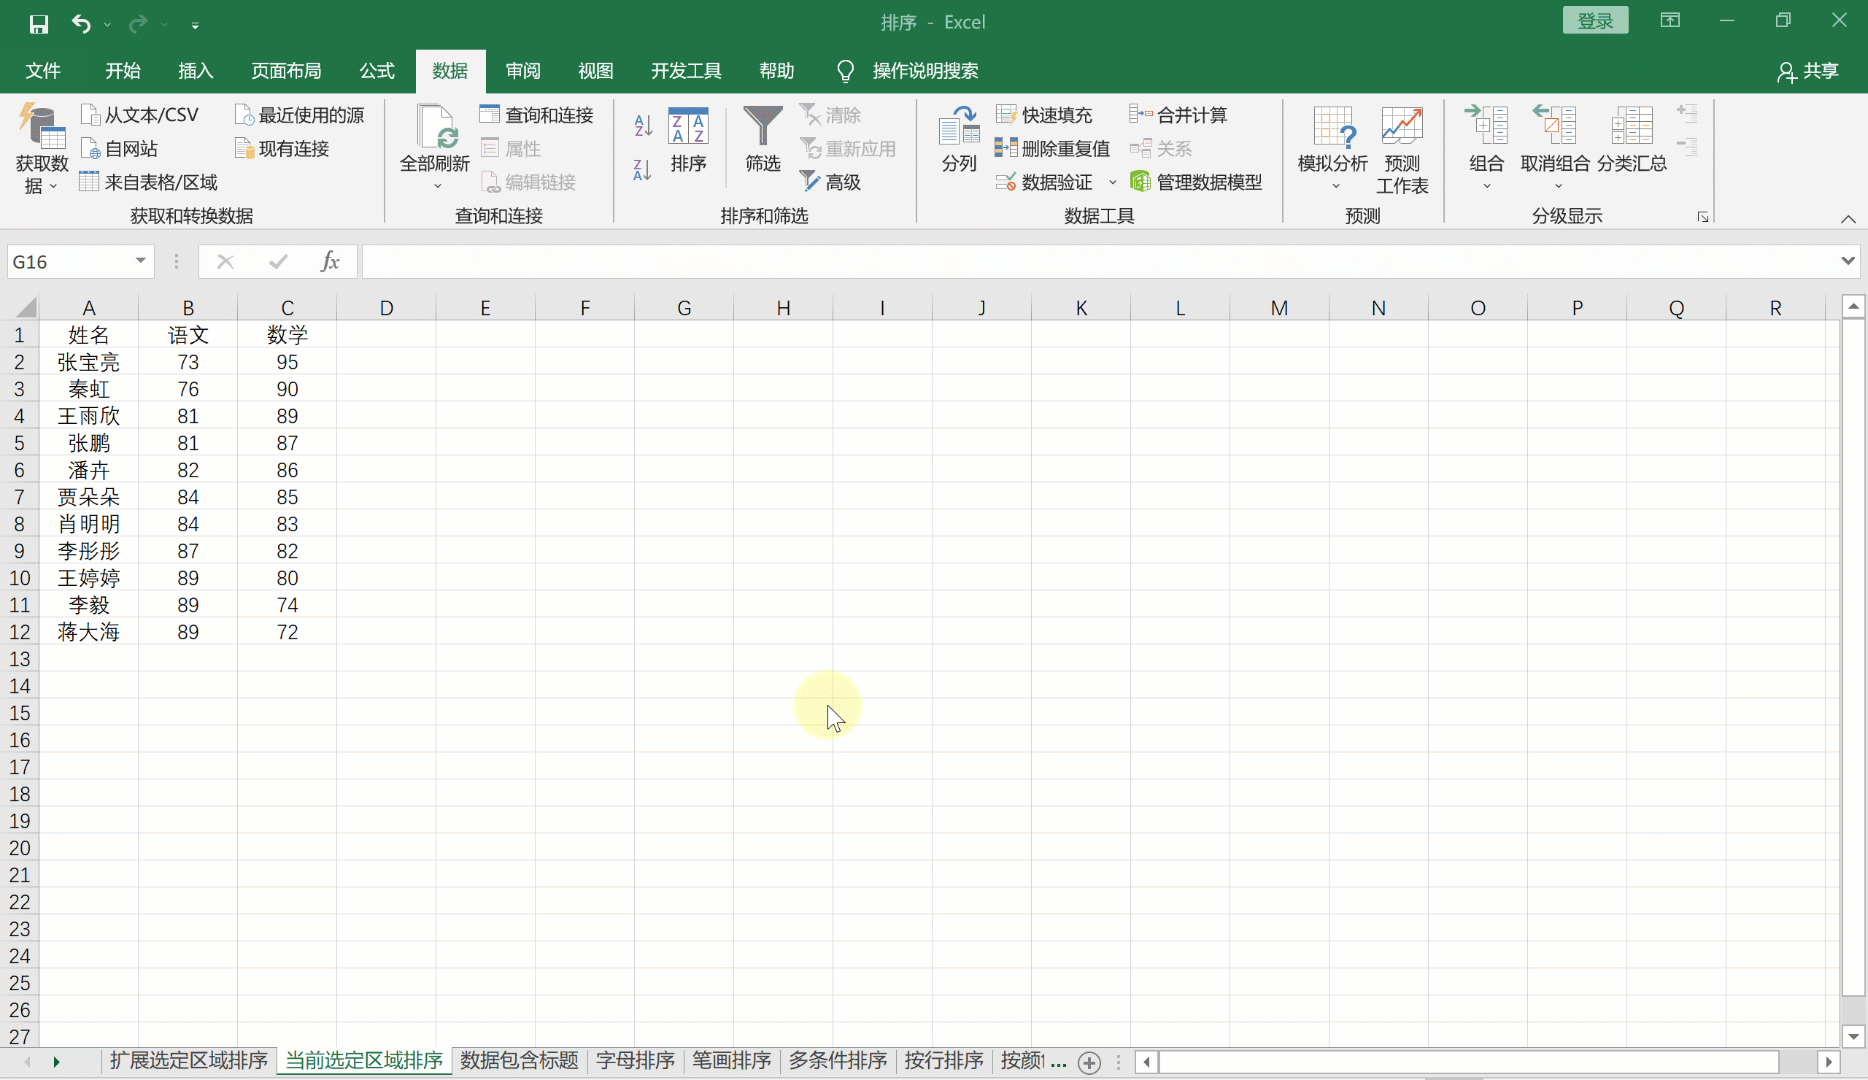Open the File (文件) menu
Screen dimensions: 1868x1080
click(43, 71)
